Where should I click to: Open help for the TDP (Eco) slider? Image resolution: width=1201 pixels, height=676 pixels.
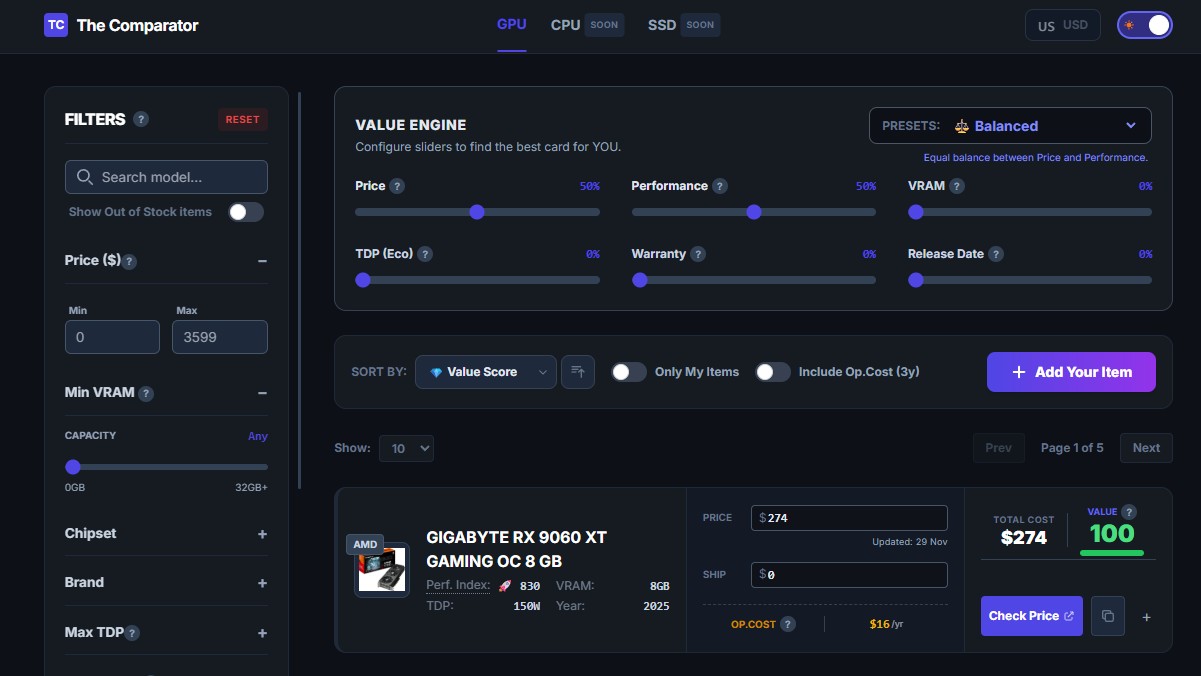pos(425,254)
